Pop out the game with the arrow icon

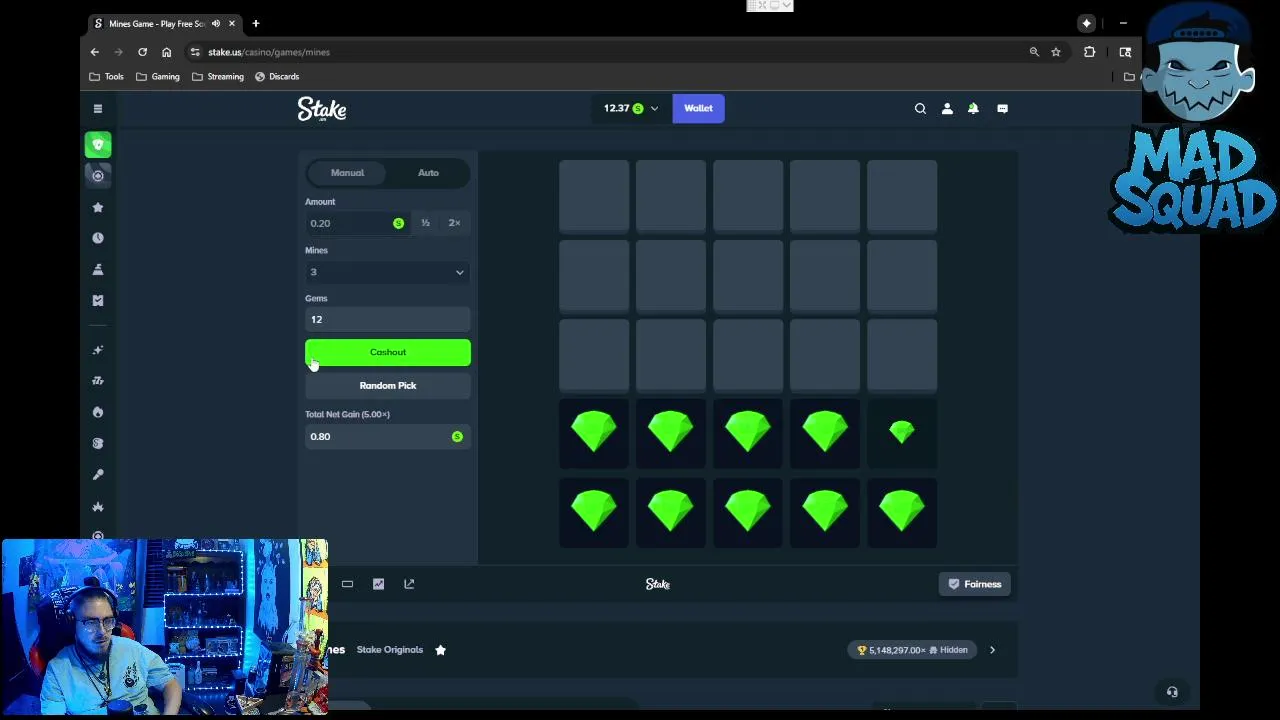tap(409, 584)
